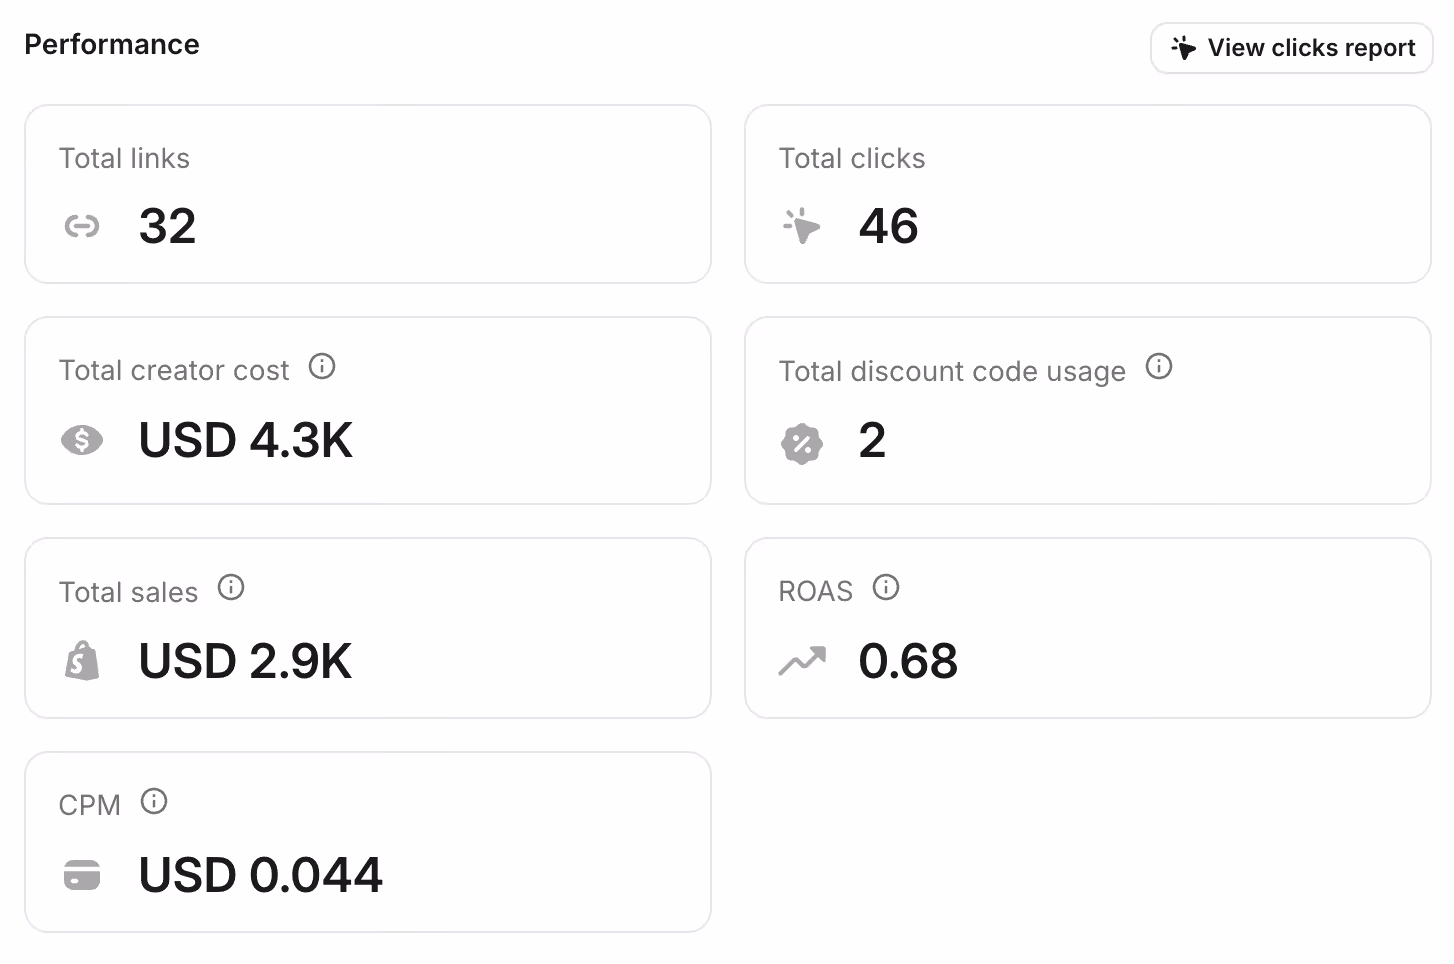Screen dimensions: 1454x964
Task: Select the Total clicks value 46
Action: (888, 226)
